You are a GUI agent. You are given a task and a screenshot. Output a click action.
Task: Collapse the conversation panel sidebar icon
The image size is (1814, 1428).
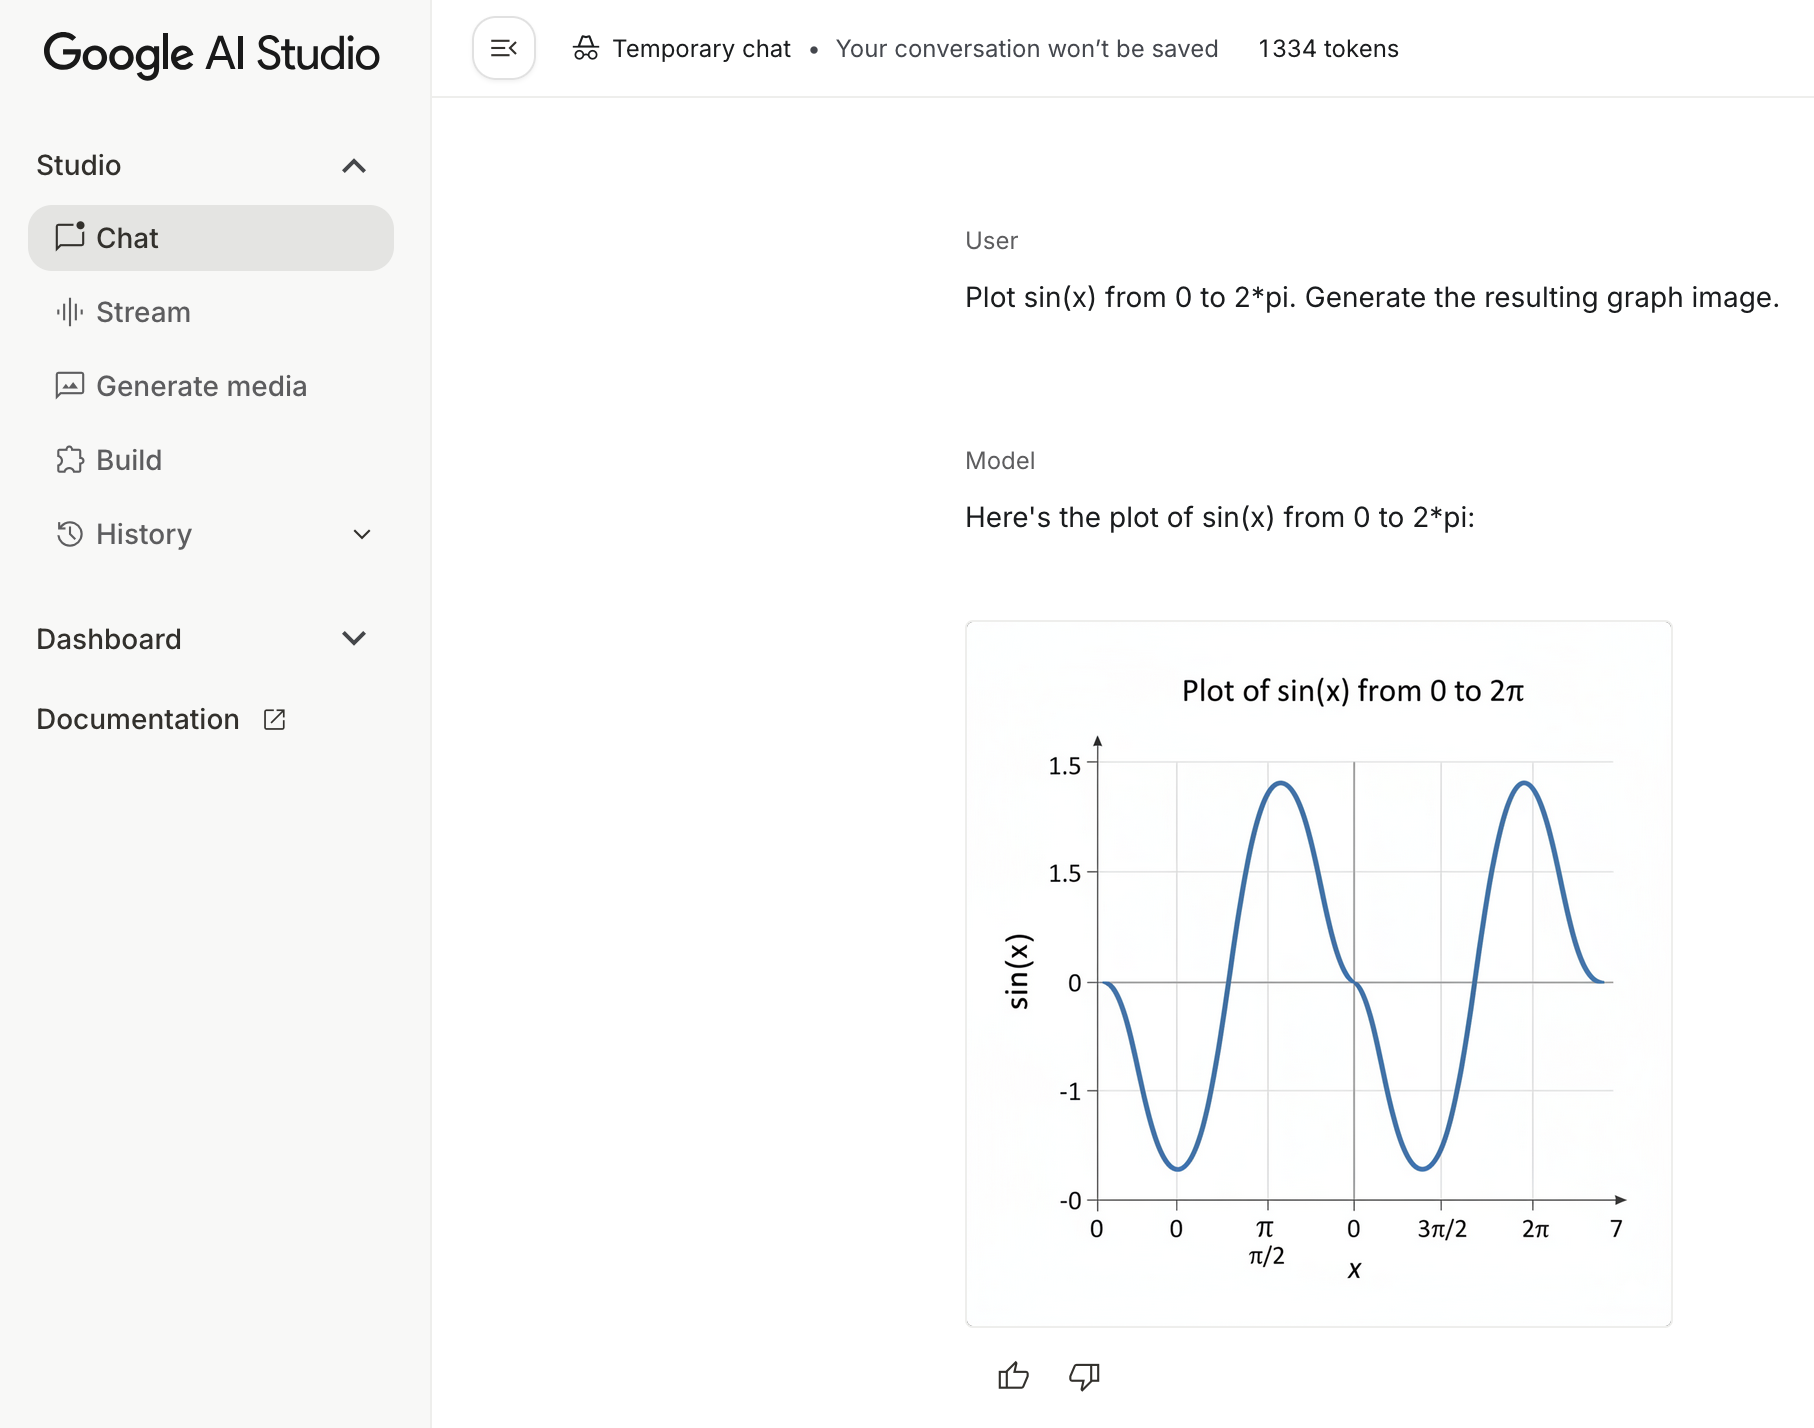pyautogui.click(x=503, y=47)
